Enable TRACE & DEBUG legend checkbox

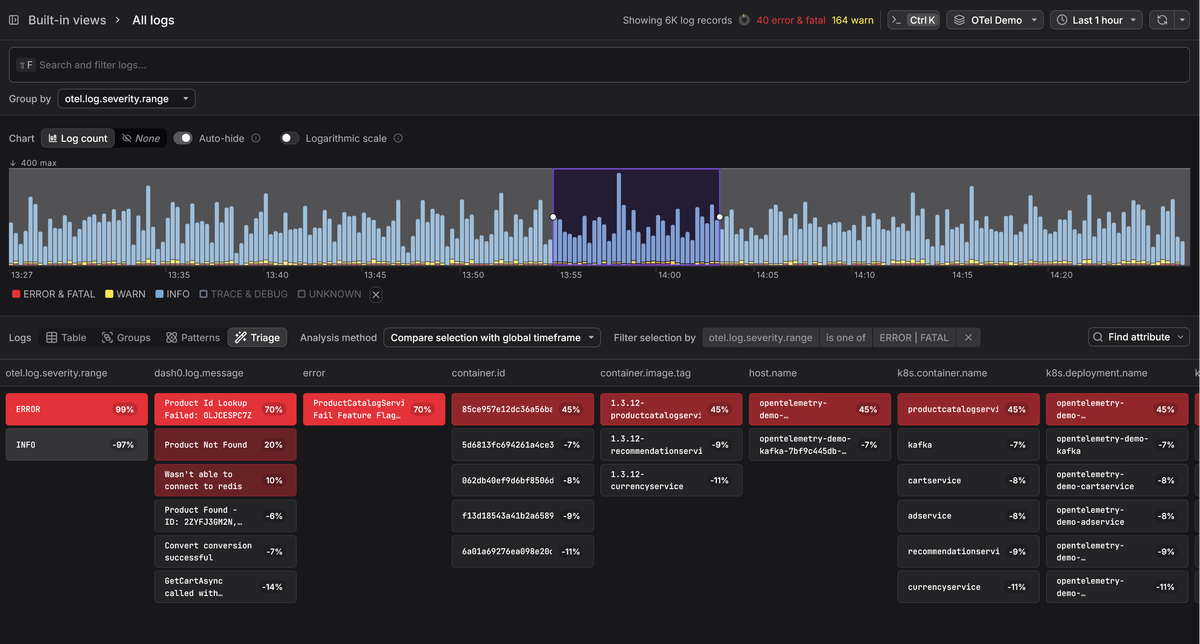tap(243, 294)
